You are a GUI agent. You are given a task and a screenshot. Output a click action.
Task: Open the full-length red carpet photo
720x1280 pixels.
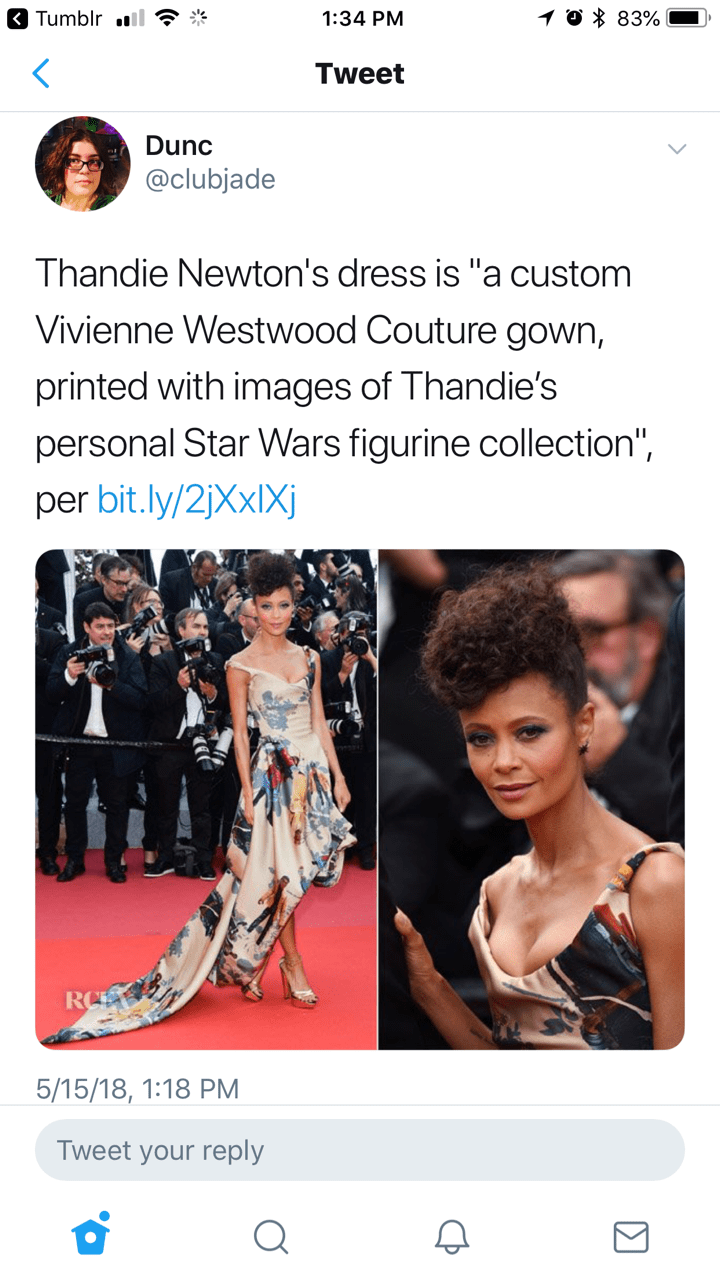click(206, 799)
